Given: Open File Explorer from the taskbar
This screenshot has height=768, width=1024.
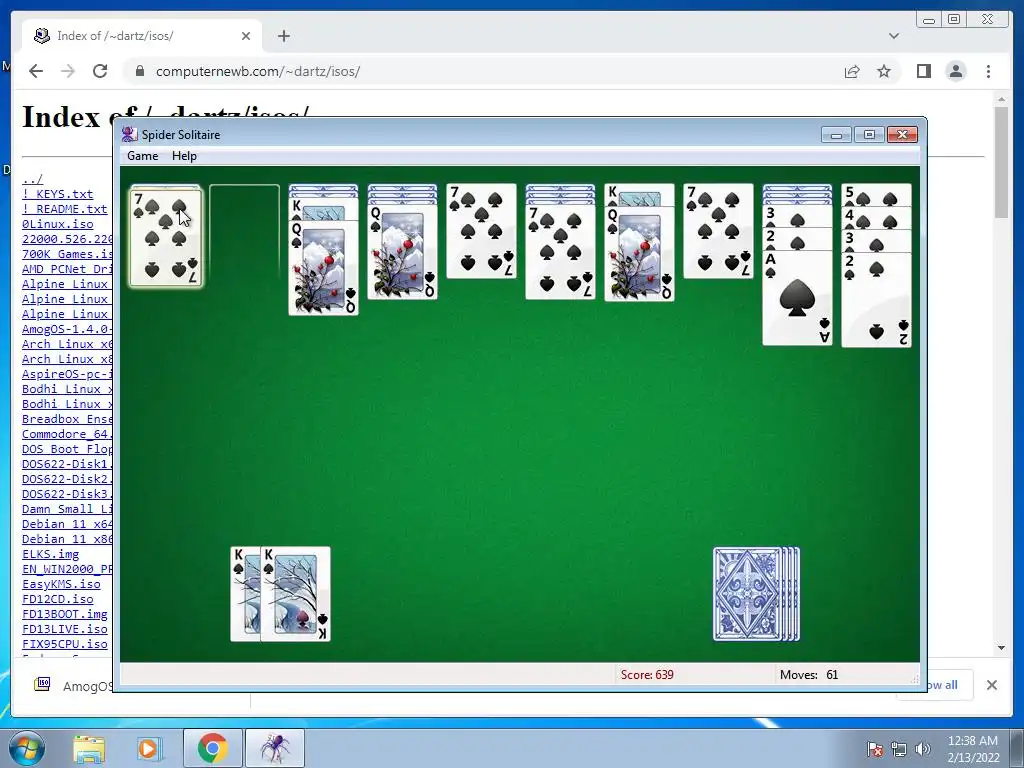Looking at the screenshot, I should pos(89,748).
